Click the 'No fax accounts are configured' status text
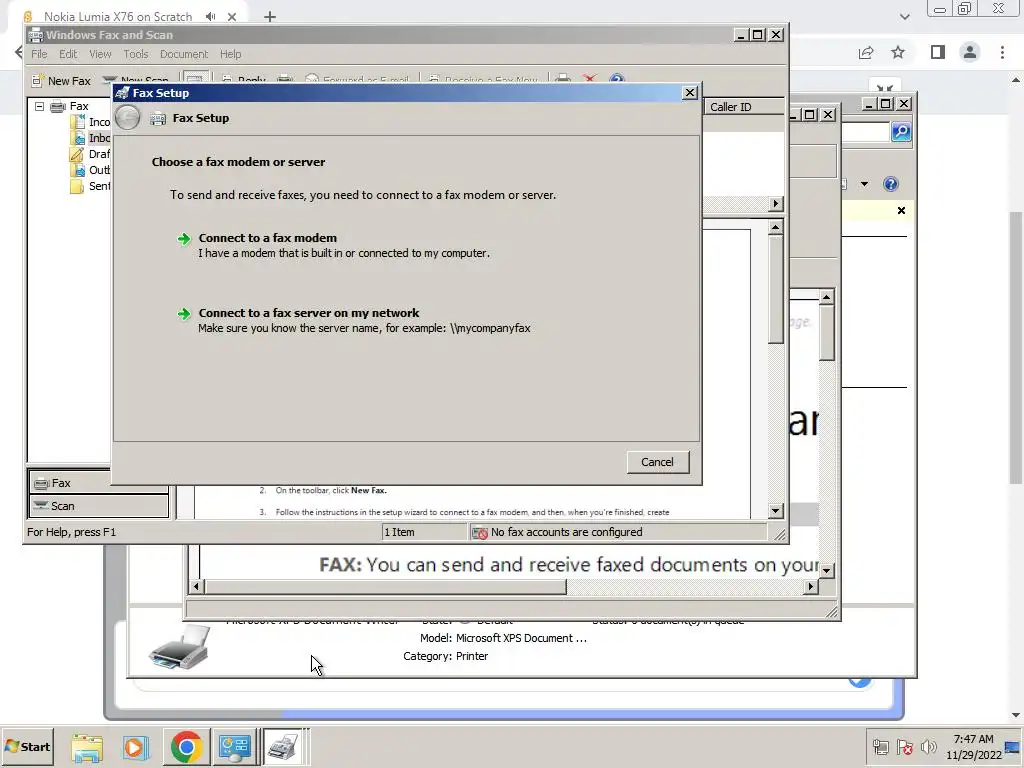The image size is (1024, 768). (x=566, y=532)
